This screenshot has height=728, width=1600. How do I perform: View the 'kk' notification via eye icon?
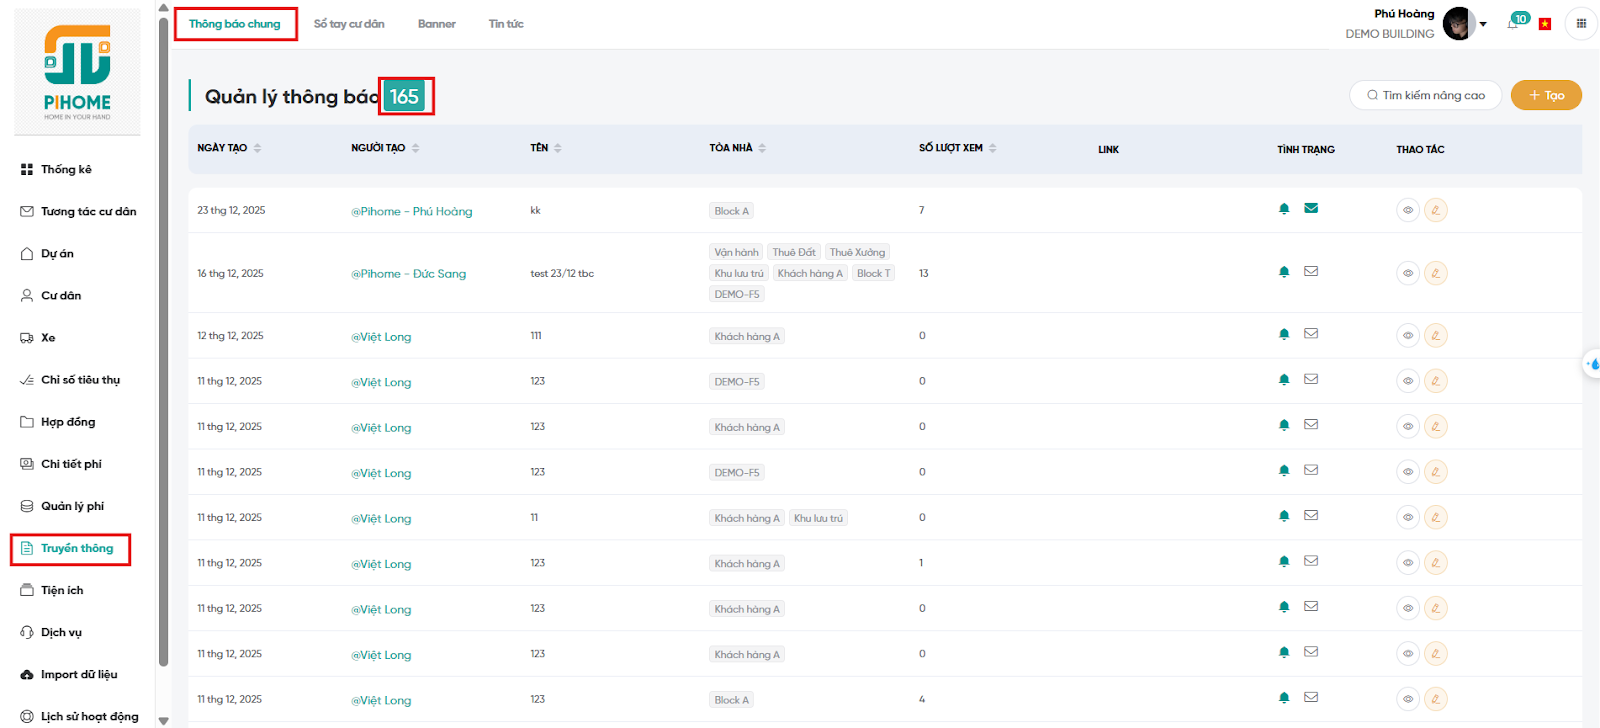tap(1408, 210)
